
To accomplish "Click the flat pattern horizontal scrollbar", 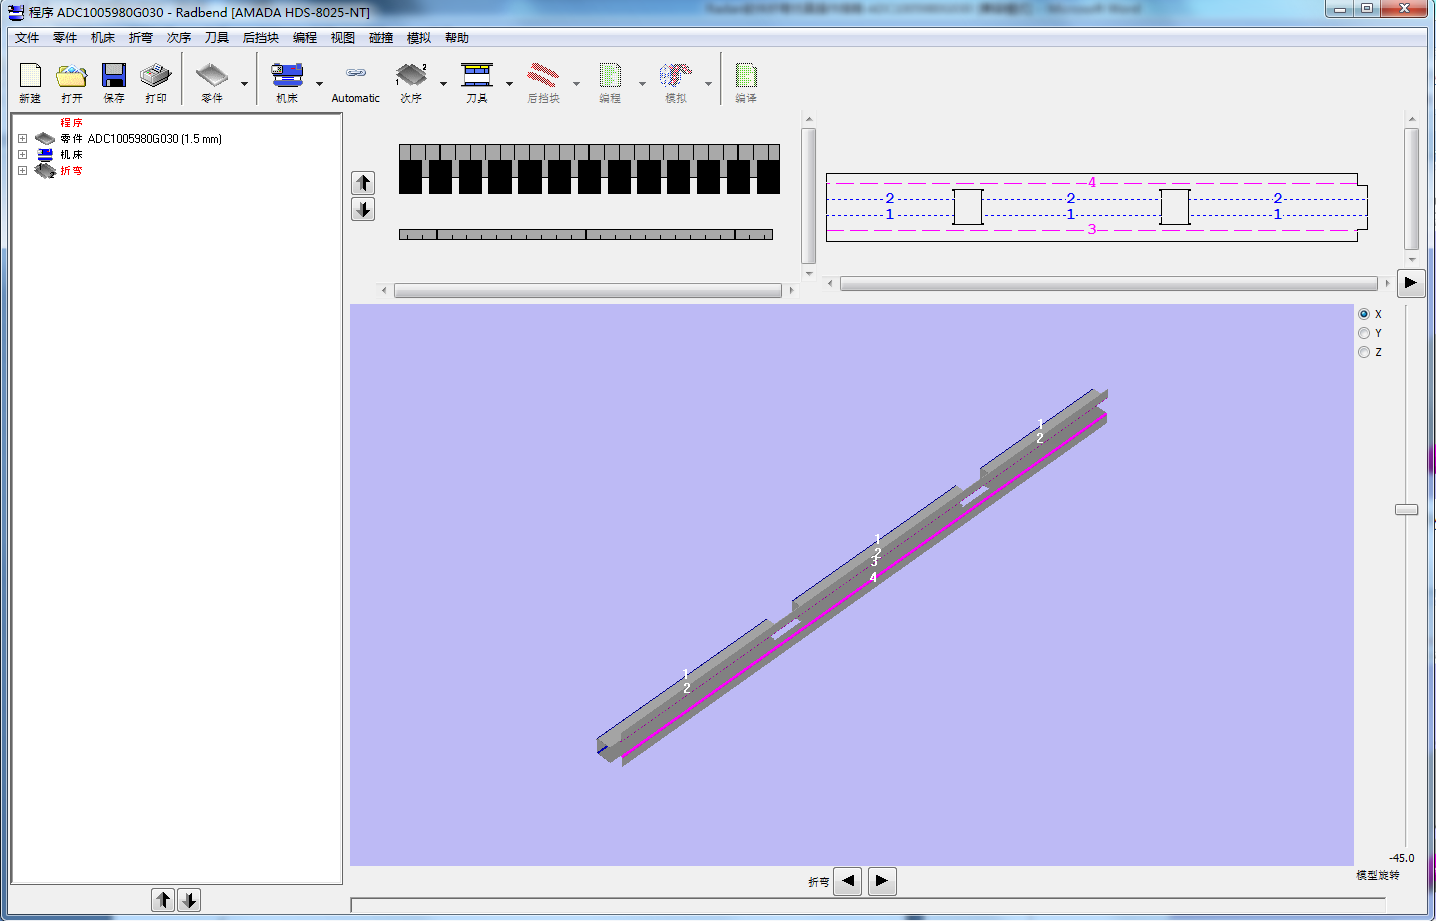I will [1109, 284].
